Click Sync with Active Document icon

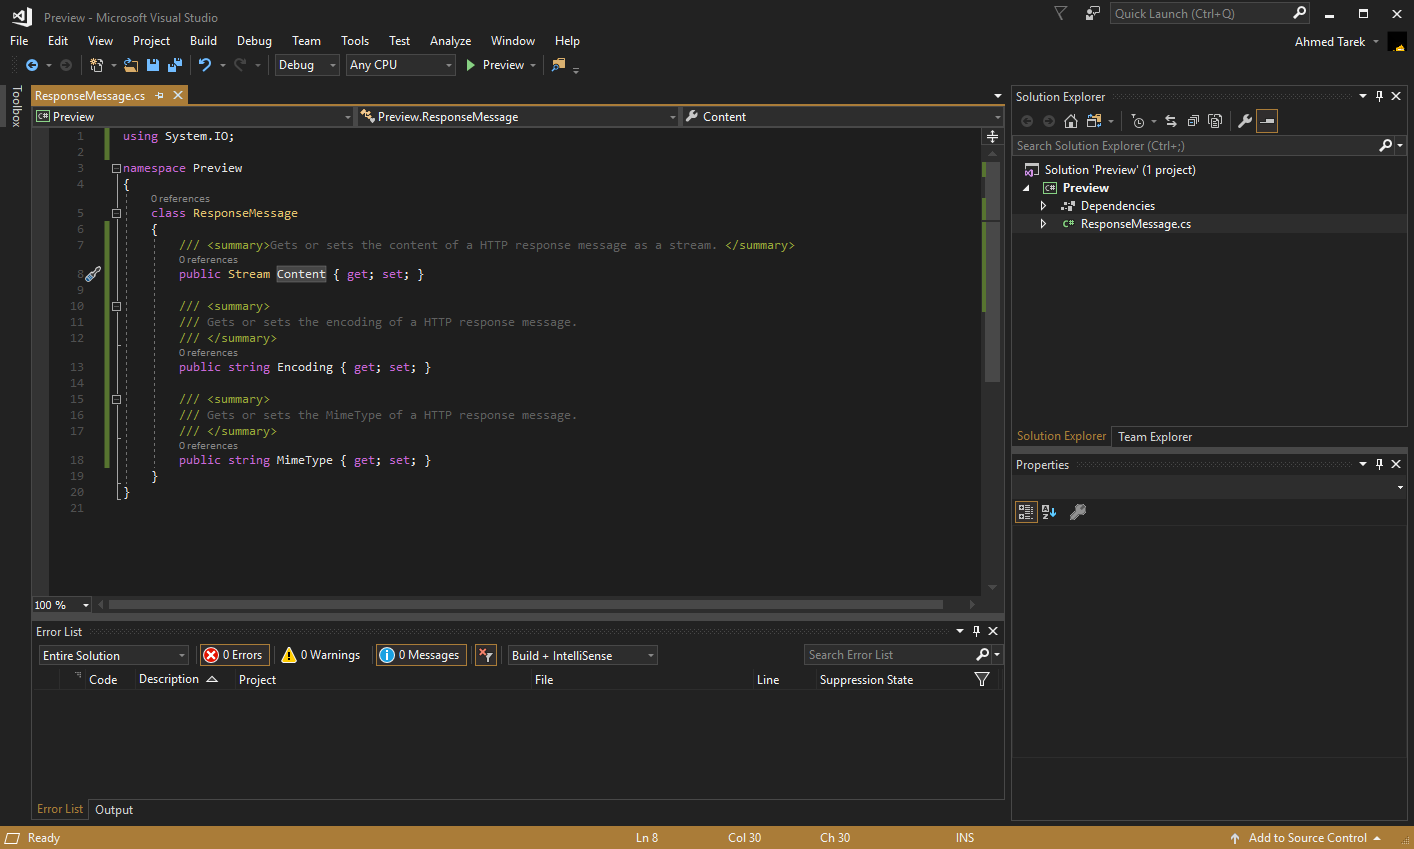point(1171,121)
